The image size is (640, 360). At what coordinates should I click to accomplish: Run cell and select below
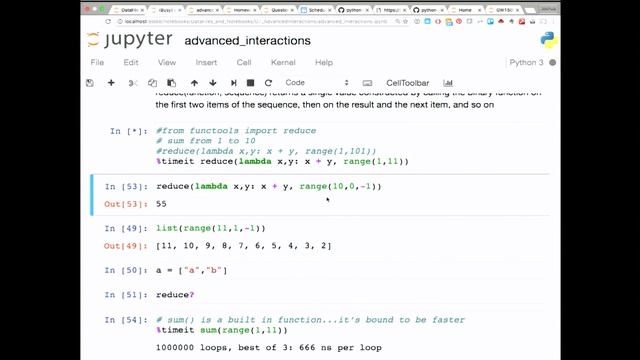pyautogui.click(x=233, y=83)
